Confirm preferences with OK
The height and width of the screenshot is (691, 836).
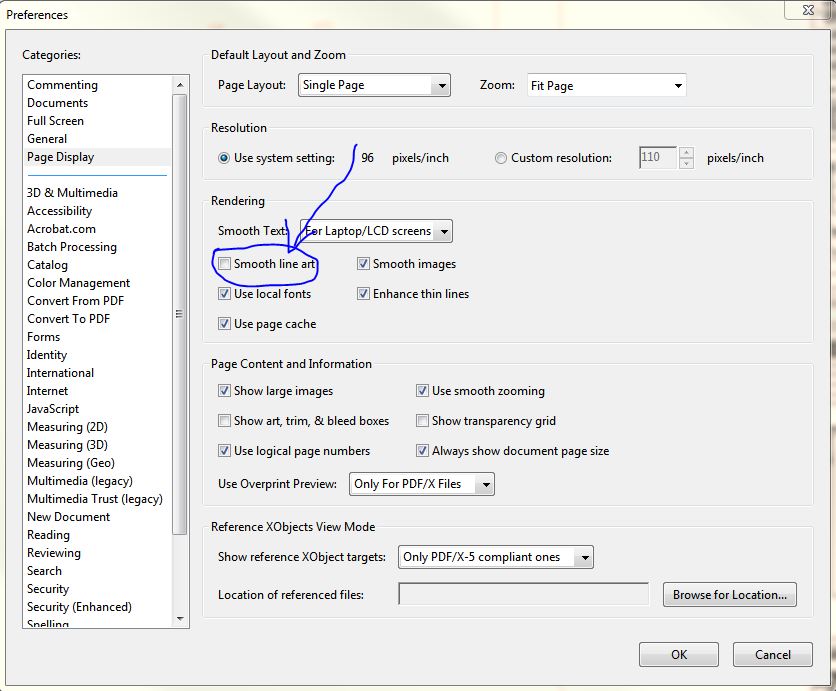(x=678, y=654)
